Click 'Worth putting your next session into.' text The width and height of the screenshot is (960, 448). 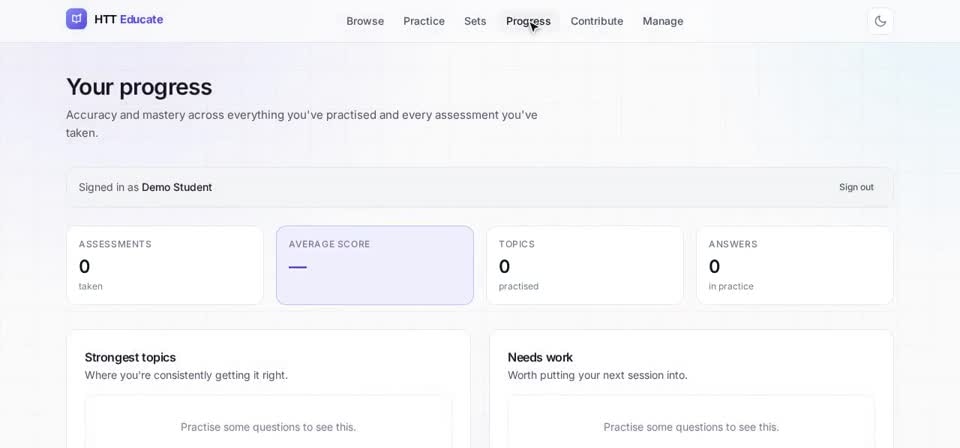(598, 375)
